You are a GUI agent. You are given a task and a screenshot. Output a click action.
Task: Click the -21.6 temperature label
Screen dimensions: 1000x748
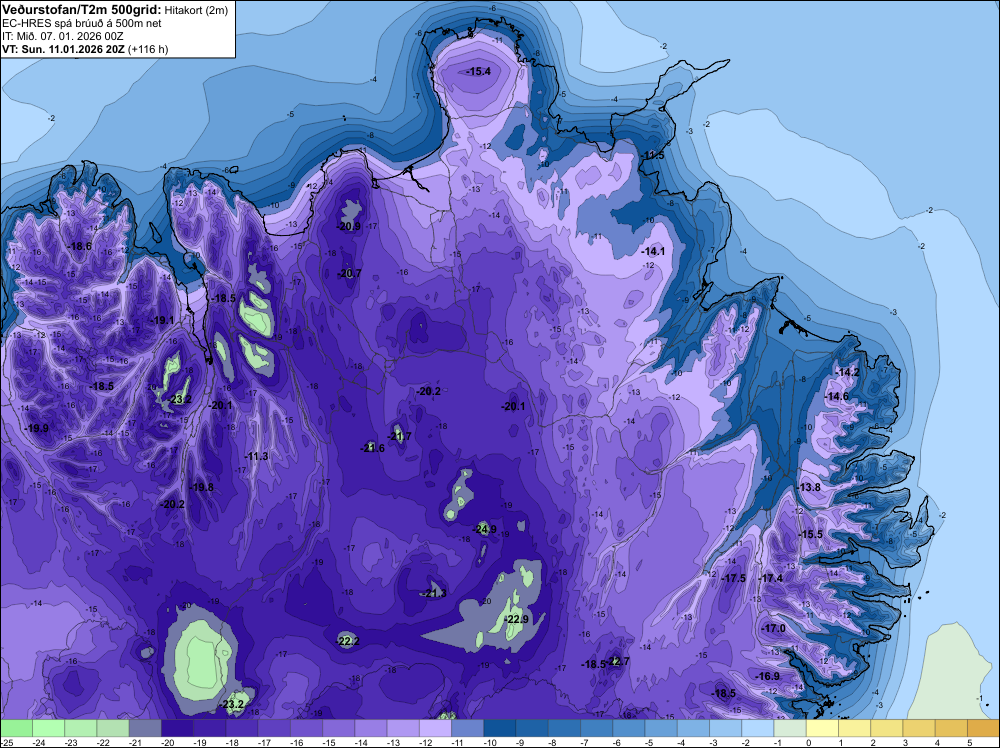[x=372, y=448]
